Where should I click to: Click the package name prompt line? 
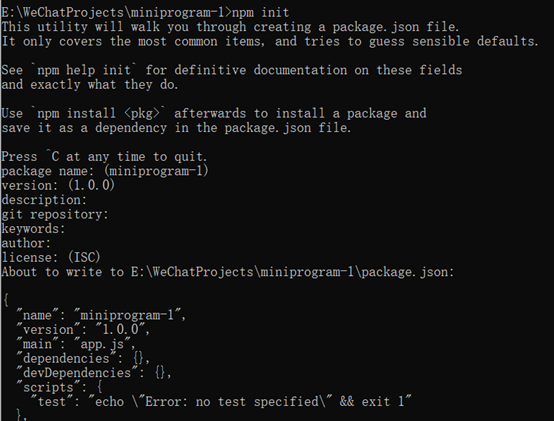tap(105, 171)
